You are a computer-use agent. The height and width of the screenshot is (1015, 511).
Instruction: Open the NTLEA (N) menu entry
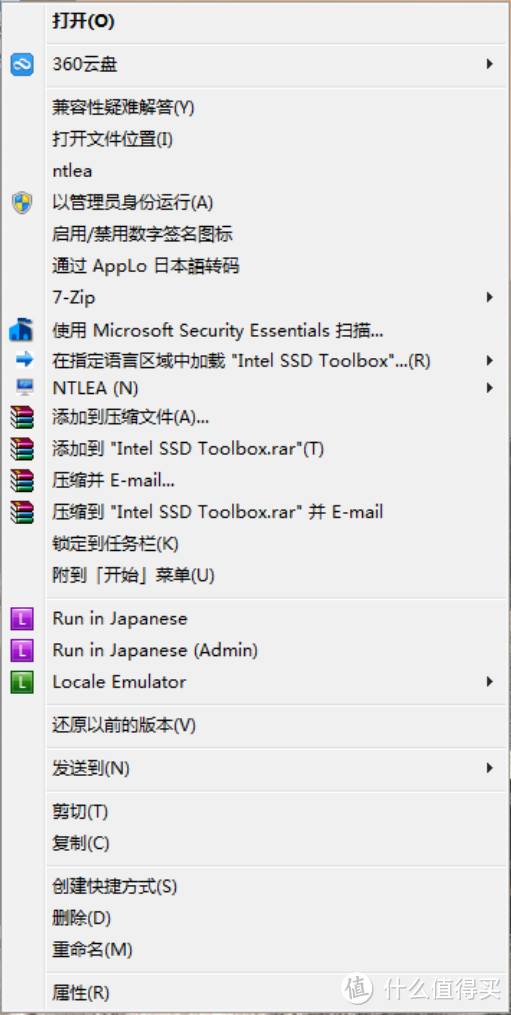pos(95,388)
